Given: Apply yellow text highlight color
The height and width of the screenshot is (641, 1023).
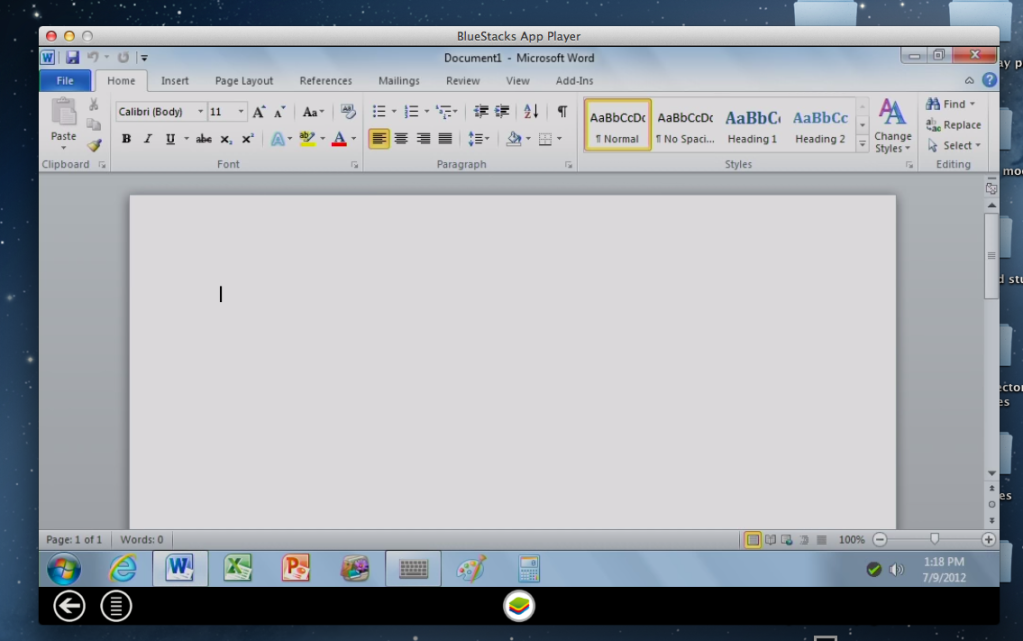Looking at the screenshot, I should [x=307, y=139].
